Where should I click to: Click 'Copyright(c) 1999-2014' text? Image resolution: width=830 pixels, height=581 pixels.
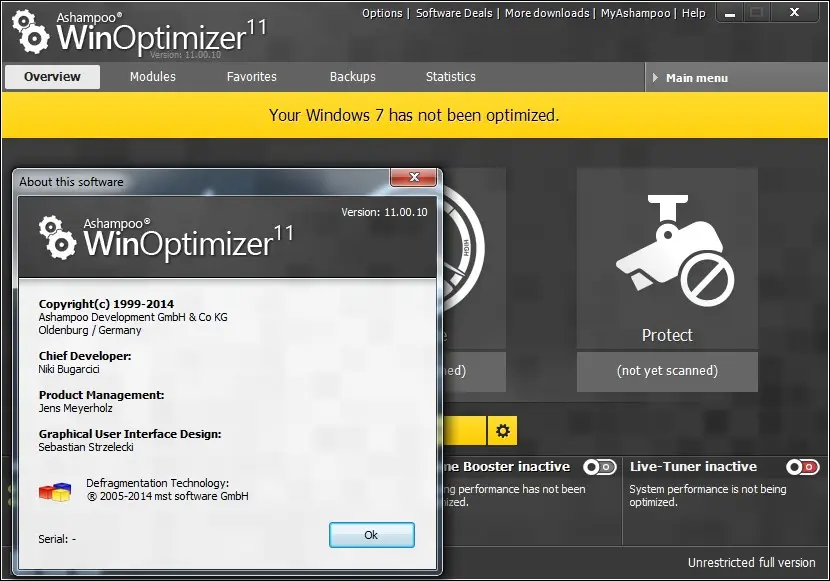point(106,304)
